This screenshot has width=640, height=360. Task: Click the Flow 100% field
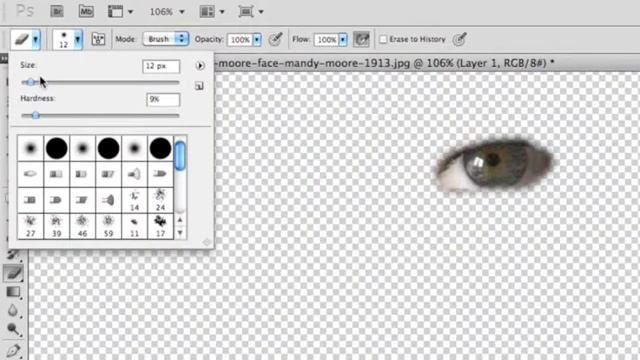tap(326, 40)
